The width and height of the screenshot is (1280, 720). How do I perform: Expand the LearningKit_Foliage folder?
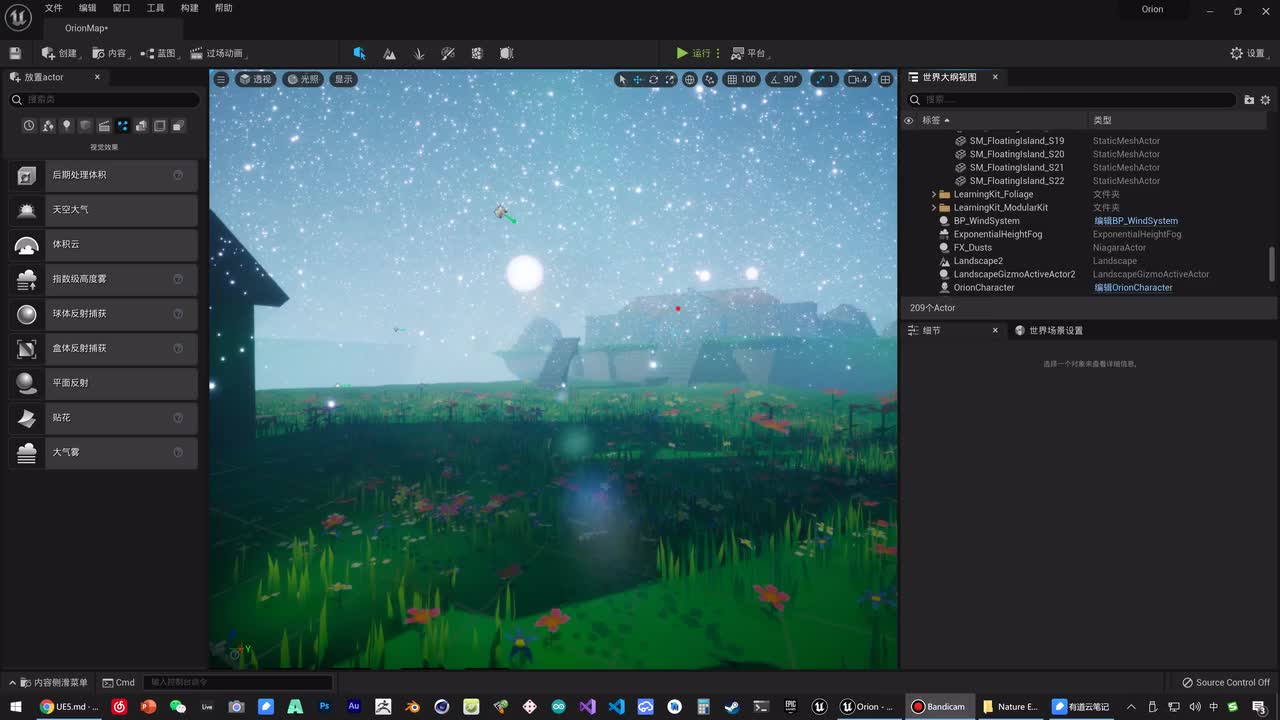(x=934, y=194)
